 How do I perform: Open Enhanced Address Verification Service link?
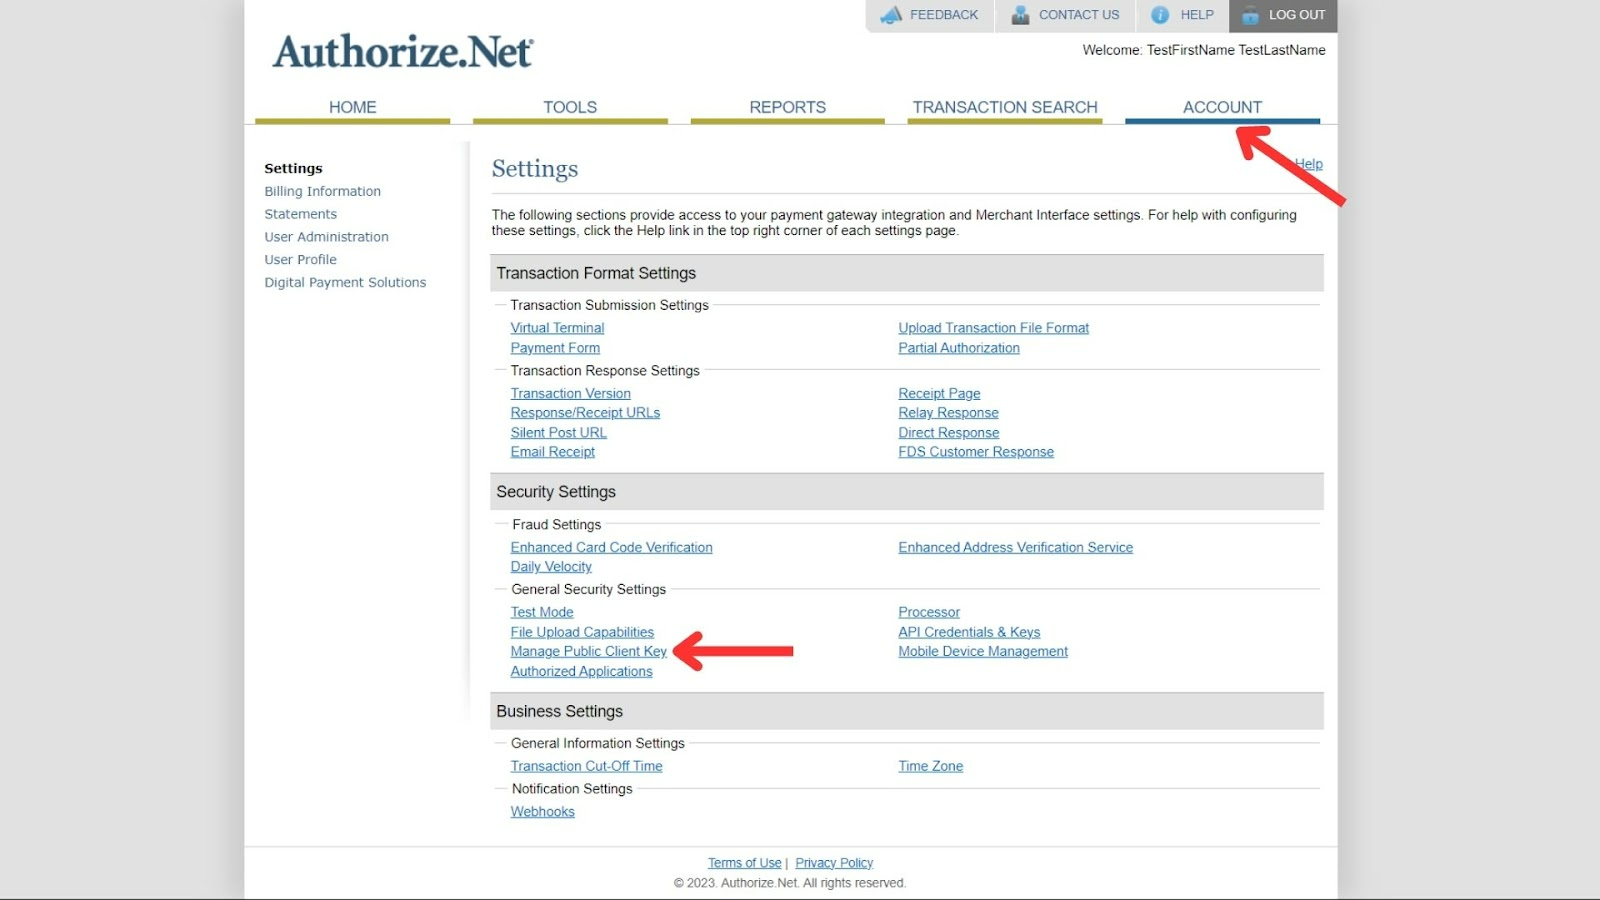coord(1015,547)
